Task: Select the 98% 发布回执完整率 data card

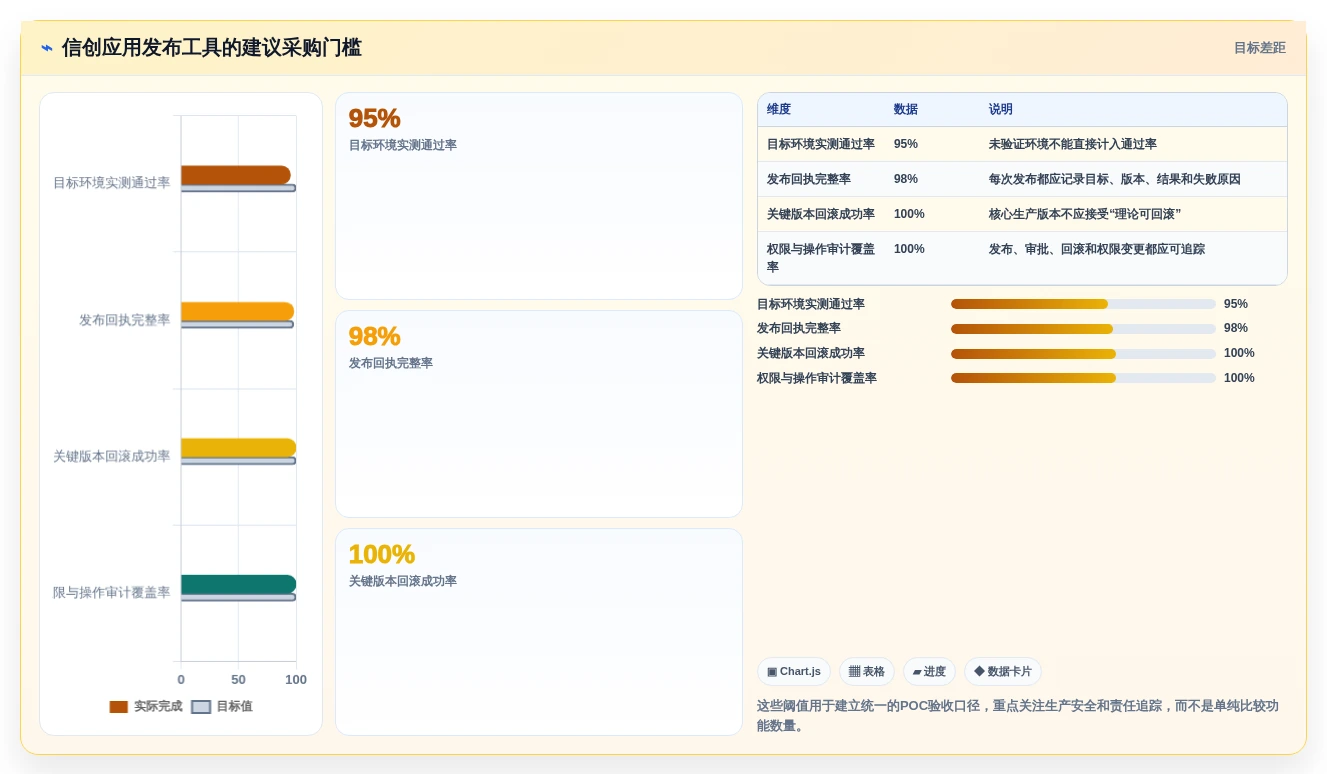Action: pos(539,414)
